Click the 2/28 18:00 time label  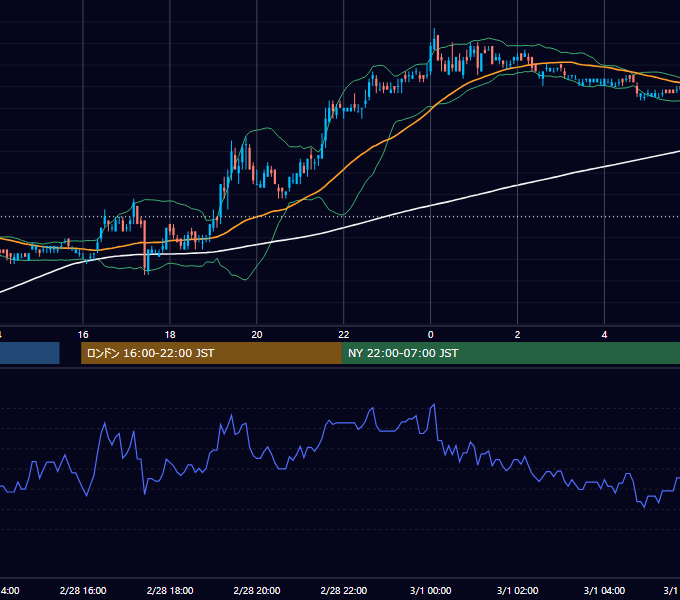pos(170,590)
